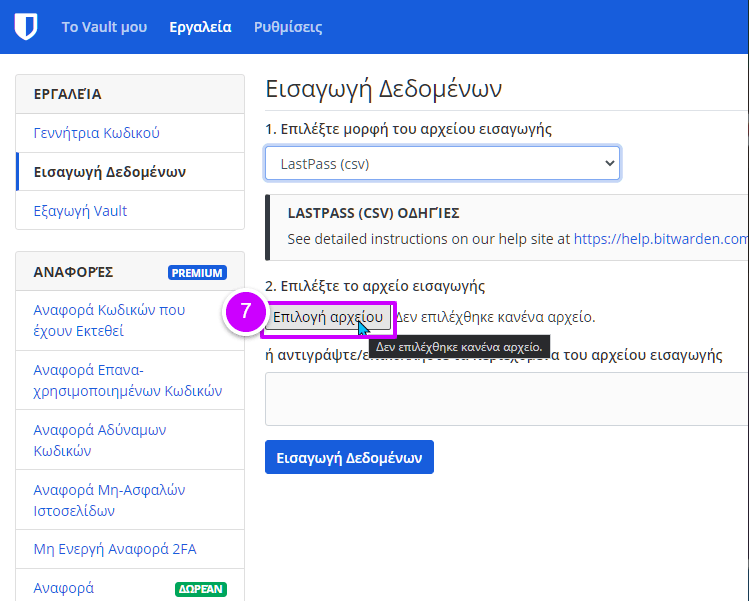This screenshot has height=601, width=749.
Task: Open the Εργαλεία tab
Action: (x=200, y=27)
